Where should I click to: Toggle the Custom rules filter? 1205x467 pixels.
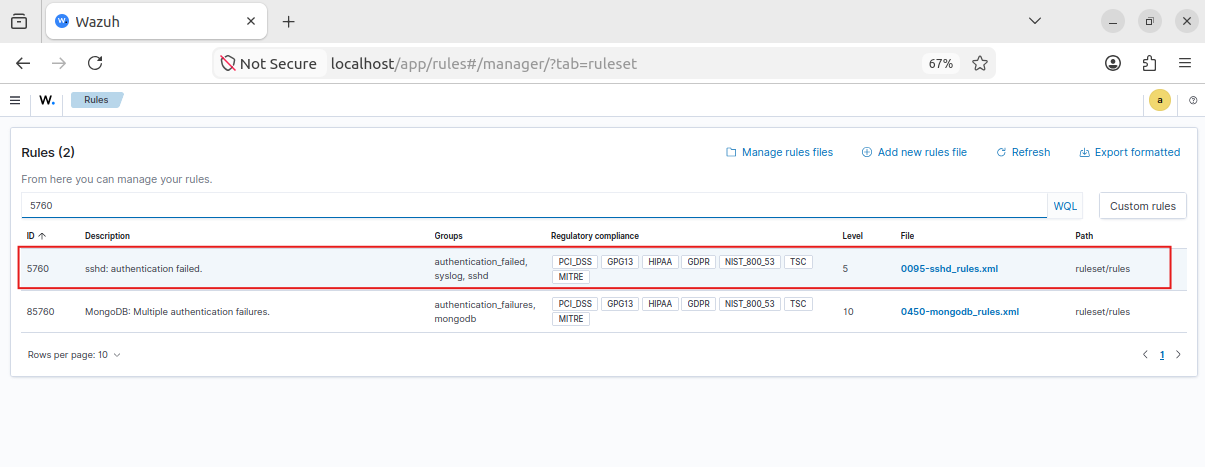(x=1143, y=206)
